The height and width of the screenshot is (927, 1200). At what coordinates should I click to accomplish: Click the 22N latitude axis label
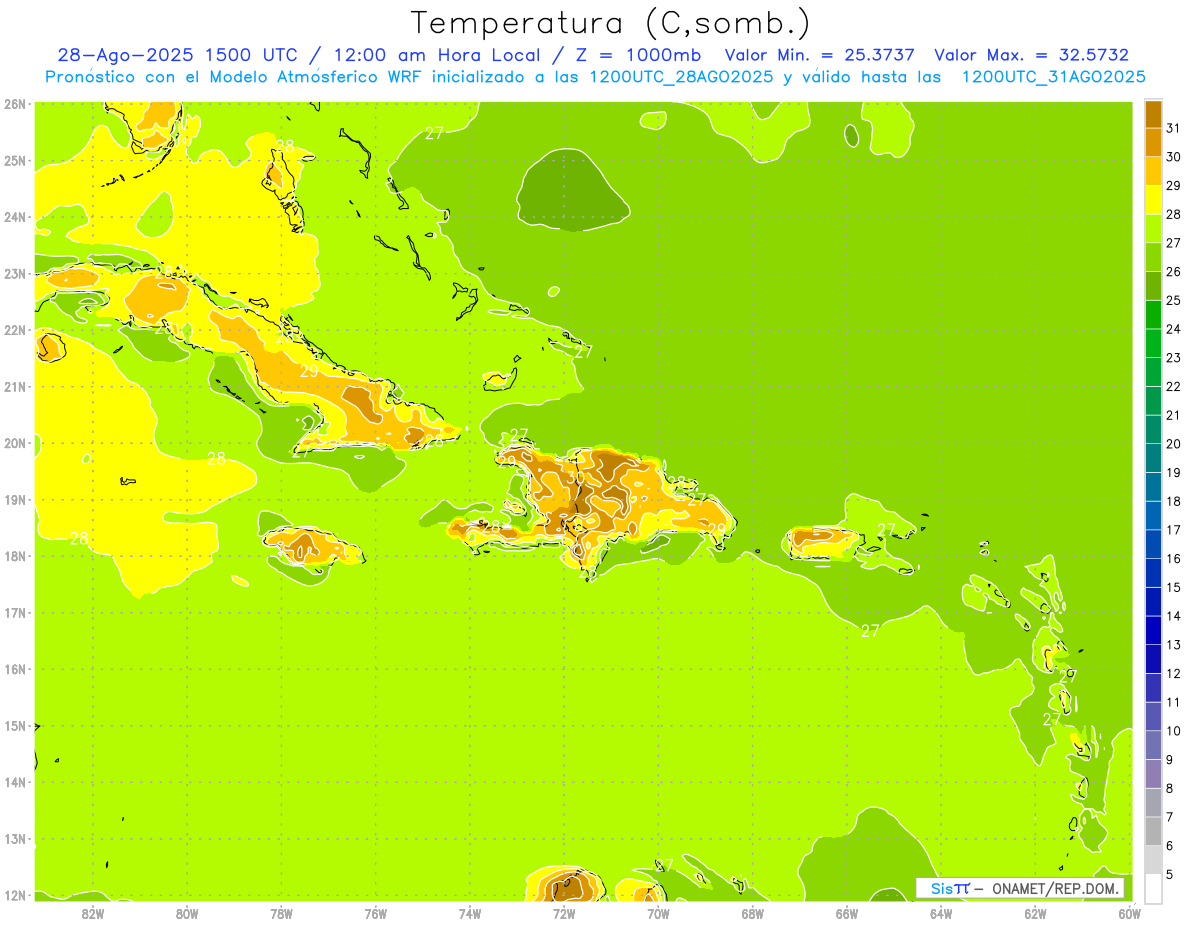(x=14, y=330)
